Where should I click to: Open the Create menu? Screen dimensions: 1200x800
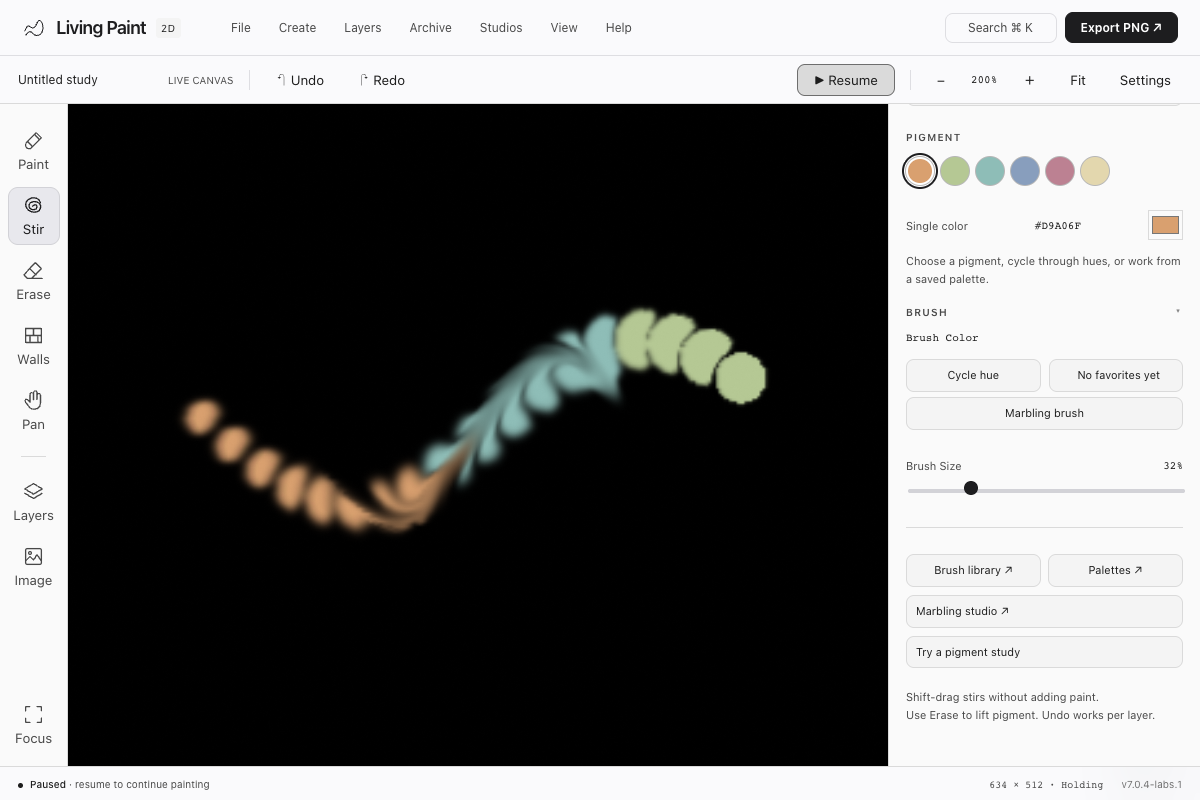[x=297, y=28]
